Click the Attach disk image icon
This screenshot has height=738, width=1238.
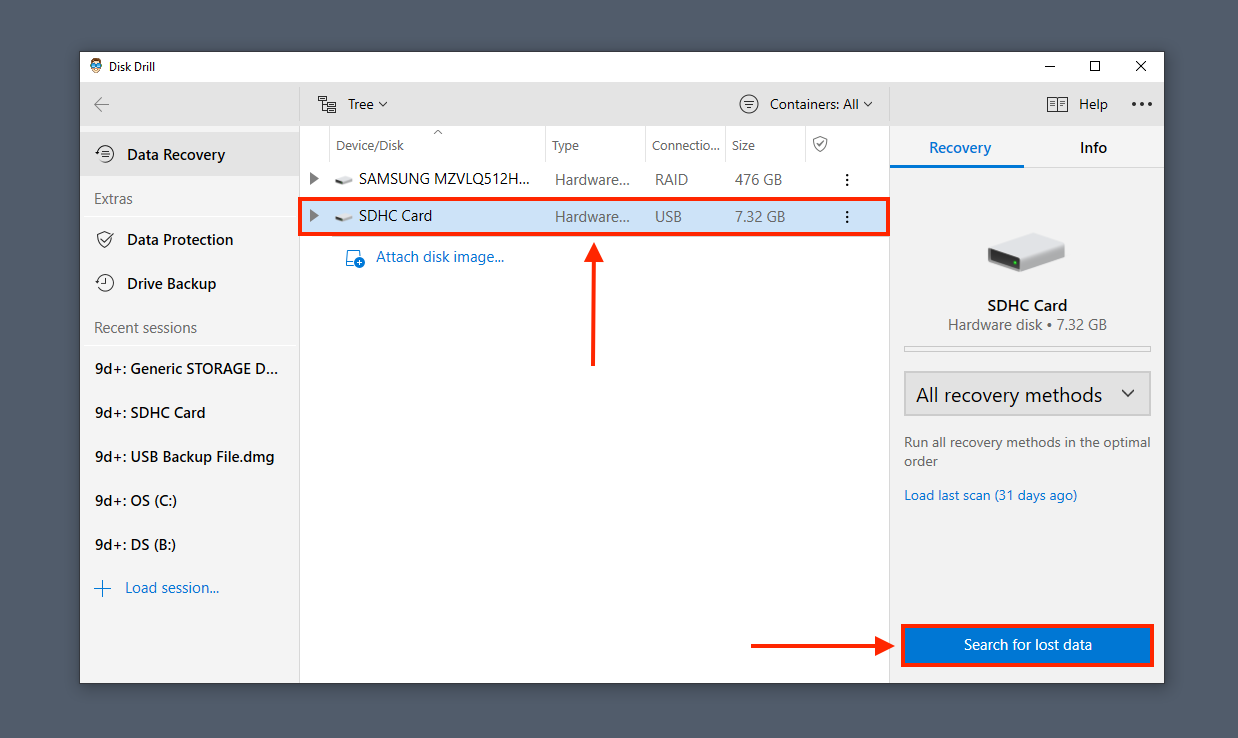click(355, 258)
